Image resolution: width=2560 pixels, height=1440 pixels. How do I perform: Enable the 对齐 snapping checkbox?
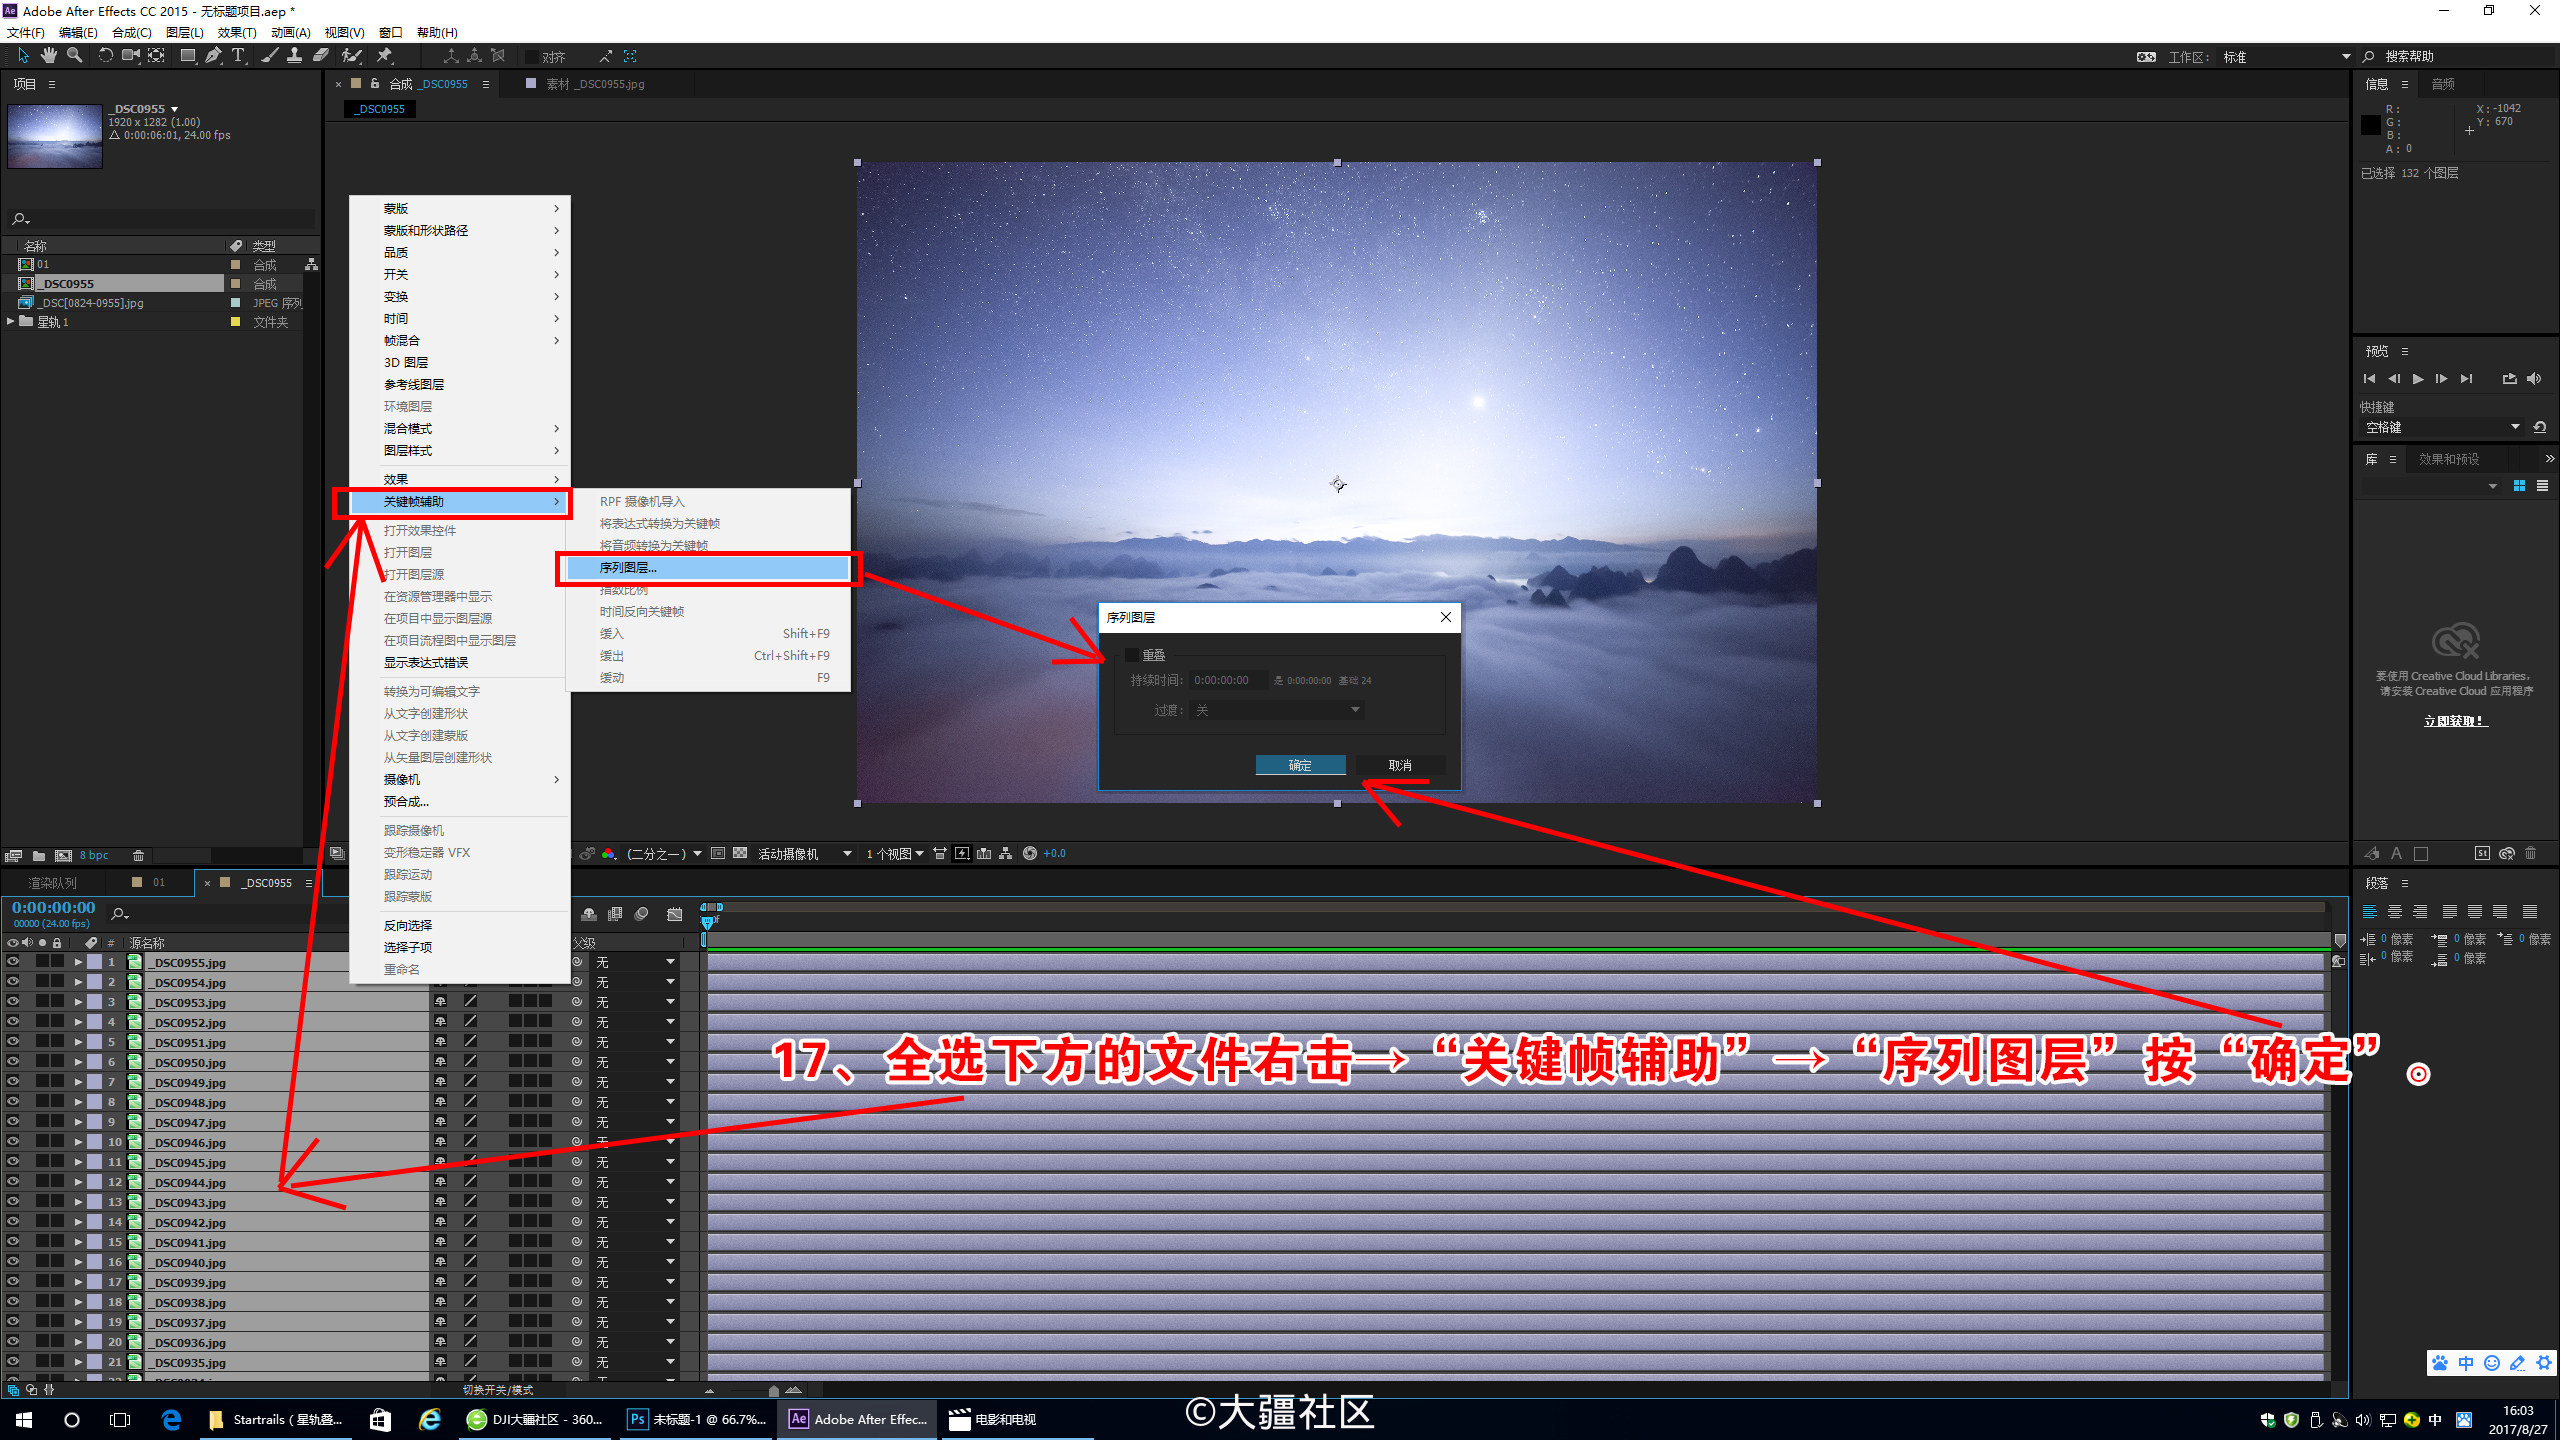point(533,57)
